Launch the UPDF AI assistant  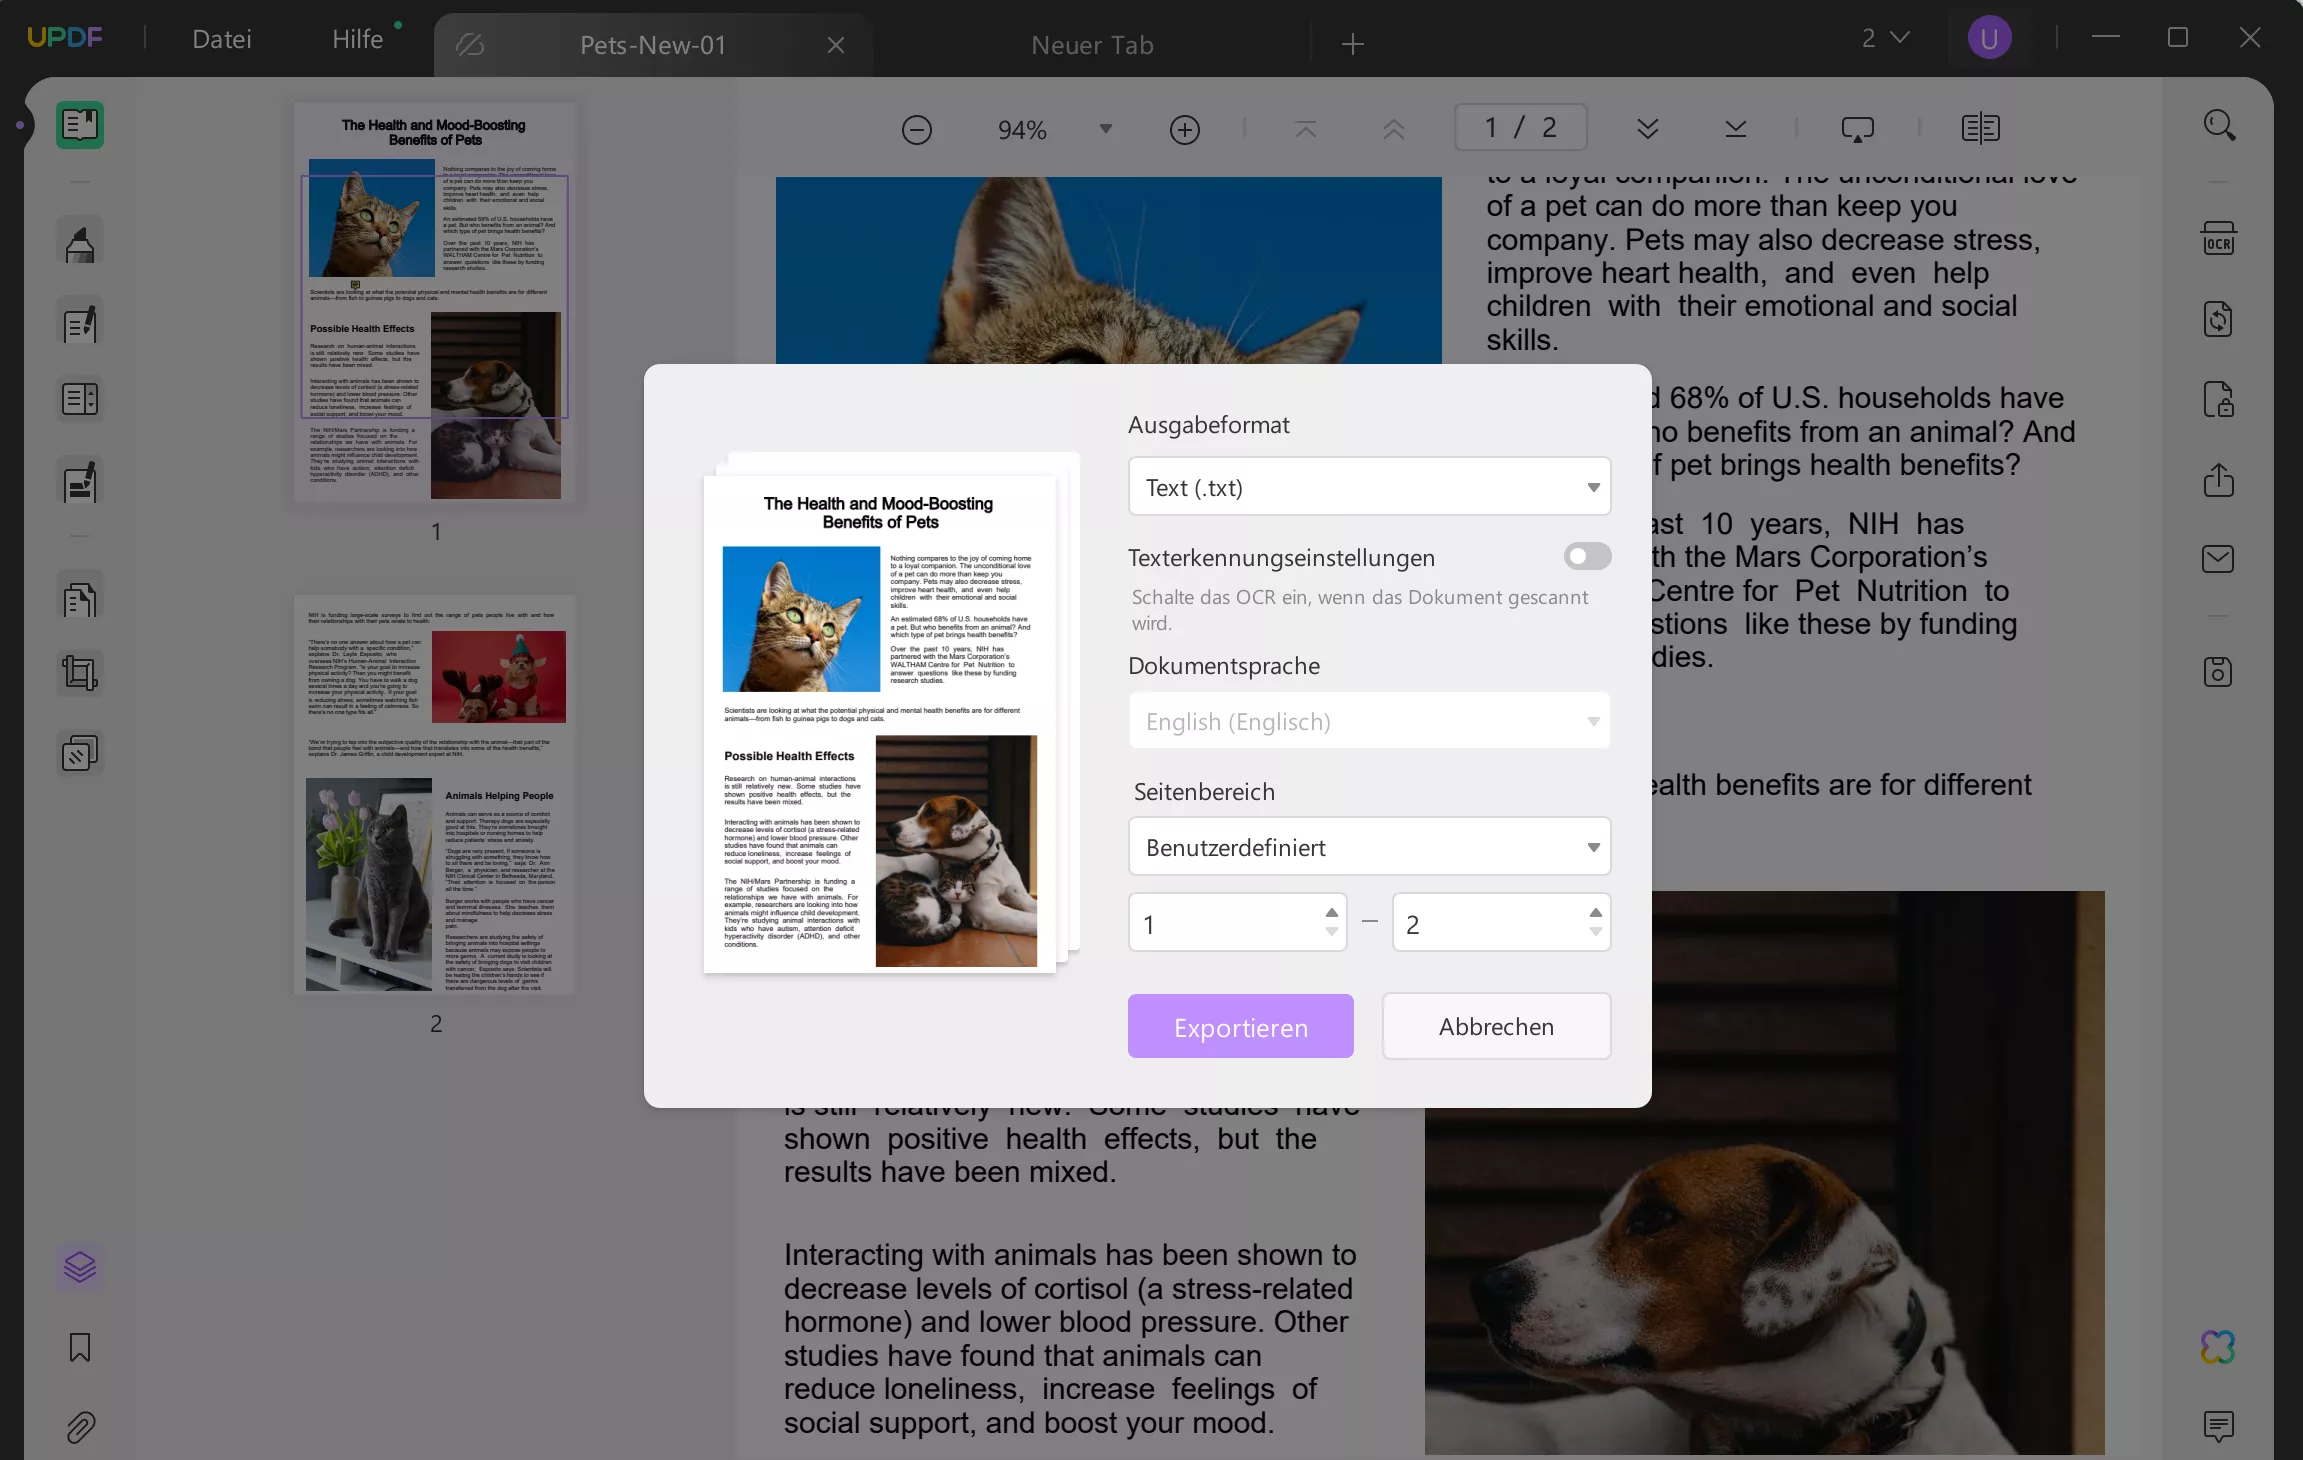(2218, 1347)
